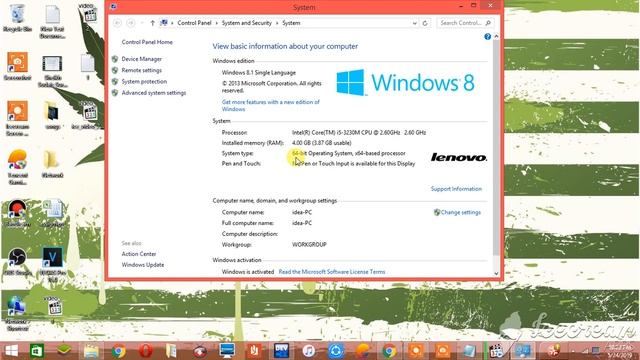The width and height of the screenshot is (640, 360).
Task: Click the help question-mark icon
Action: 487,37
